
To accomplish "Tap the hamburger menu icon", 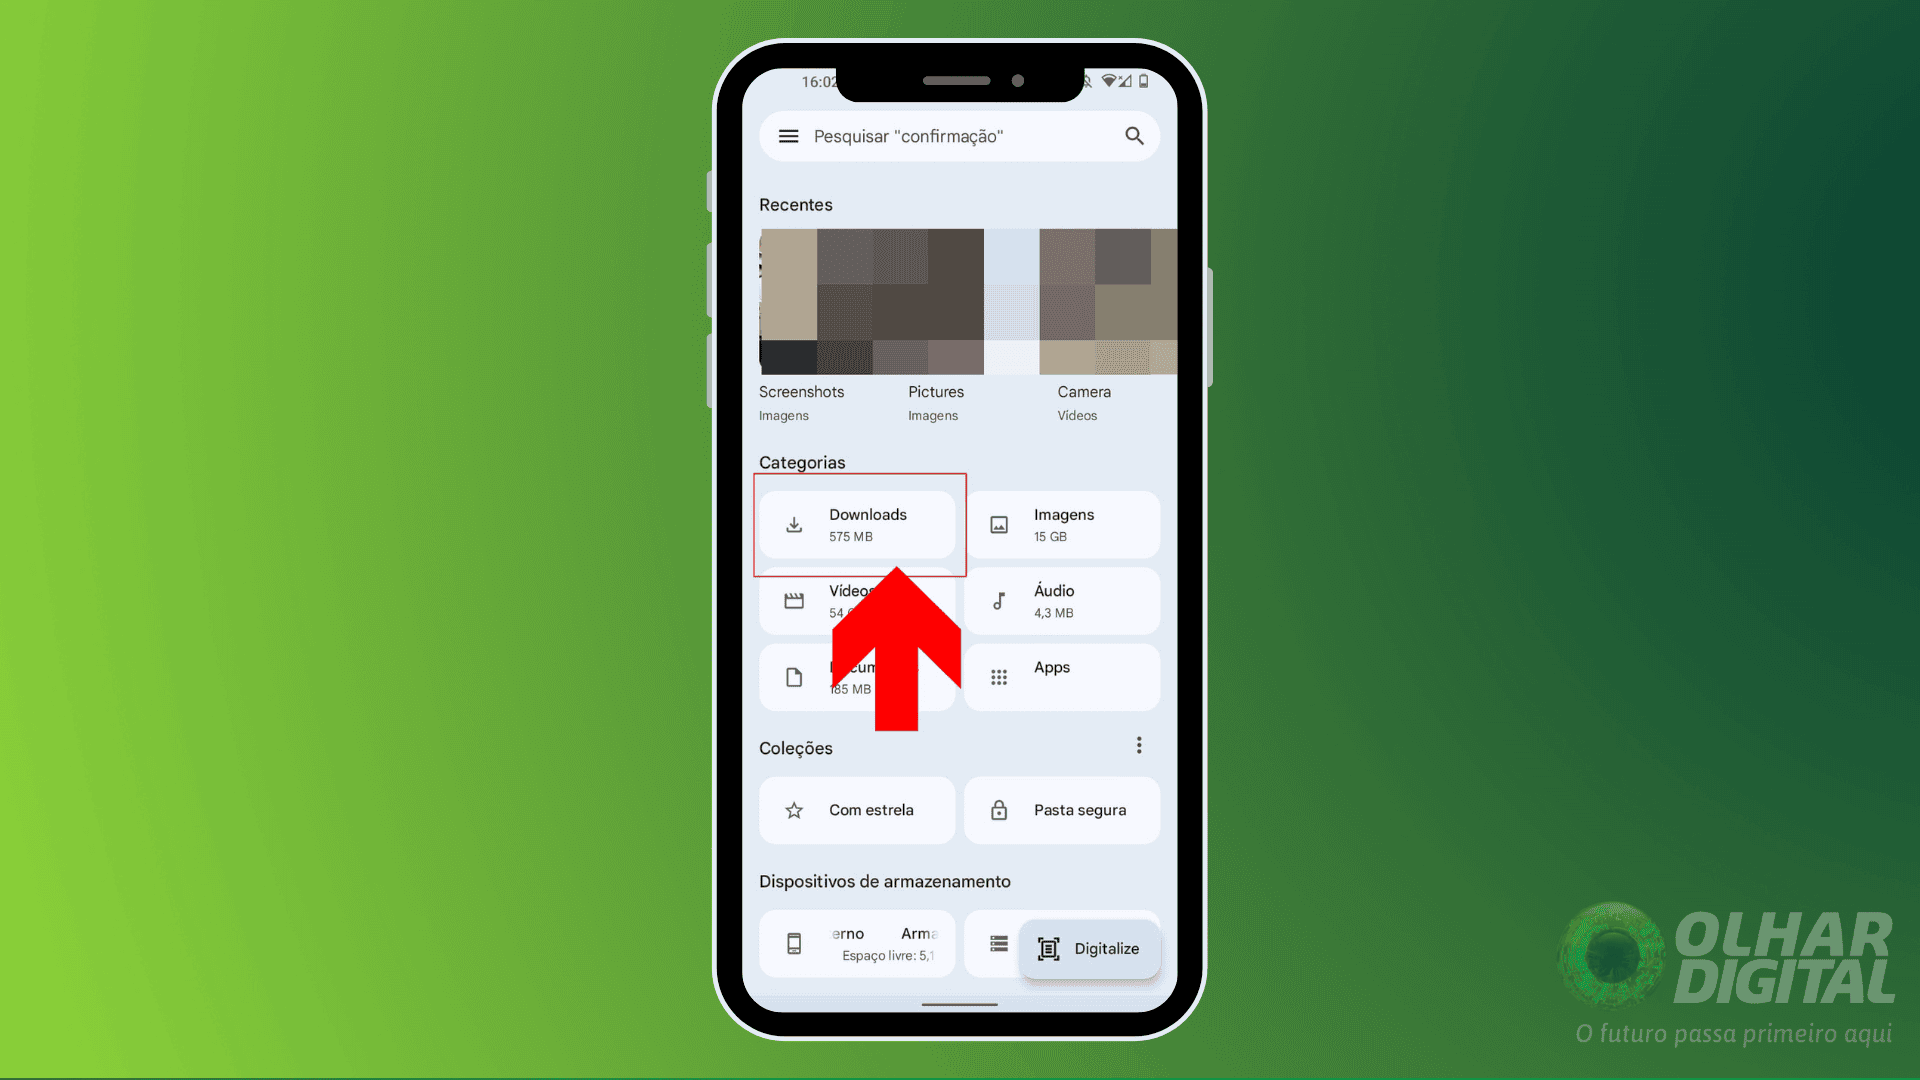I will point(789,136).
